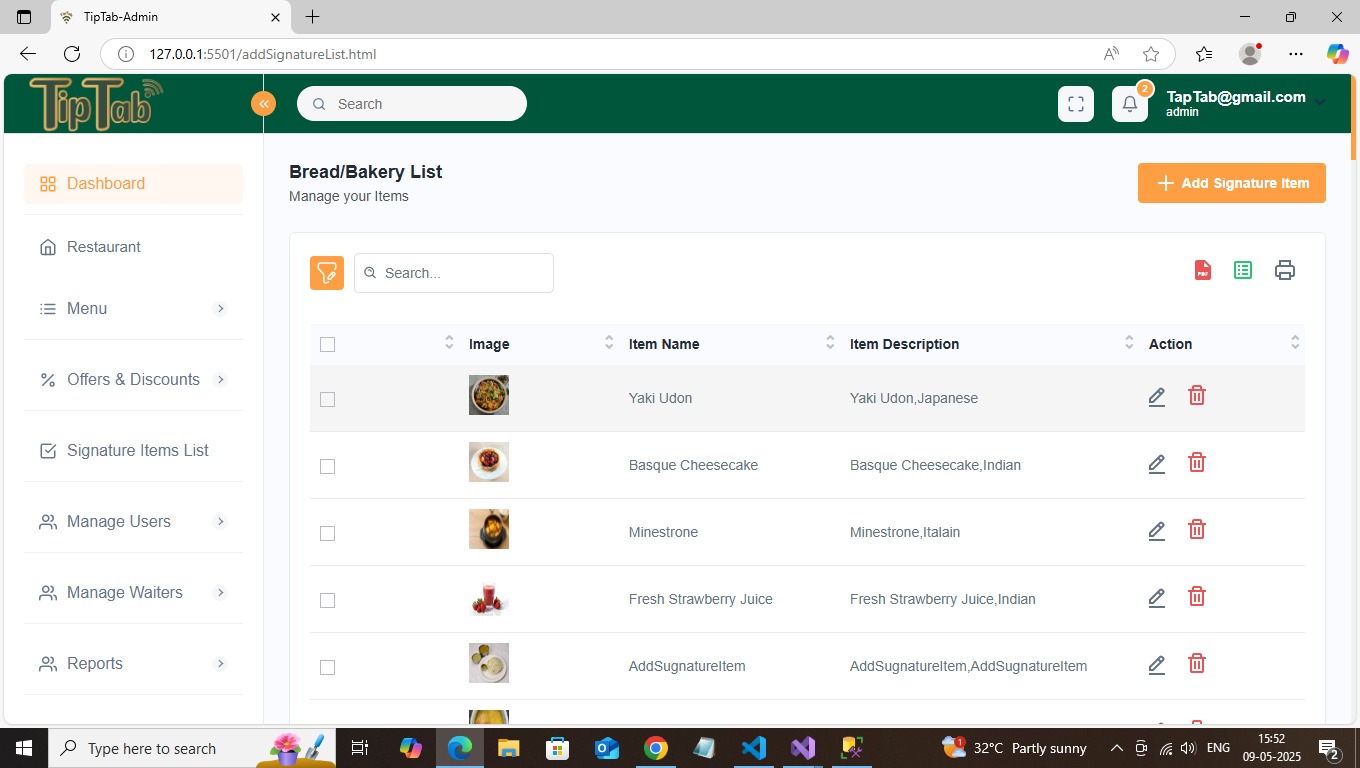The width and height of the screenshot is (1360, 768).
Task: Click the Add Signature Item button
Action: [1231, 183]
